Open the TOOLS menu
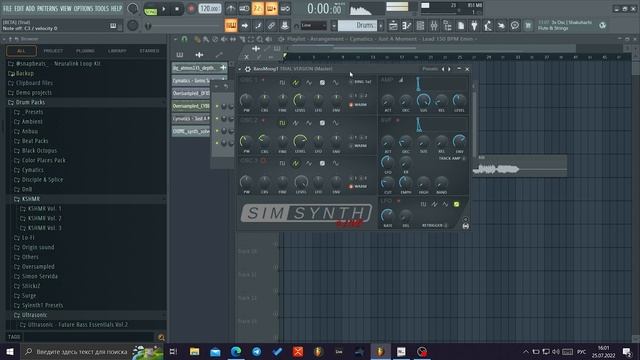Screen dimensions: 640x360 pos(102,8)
